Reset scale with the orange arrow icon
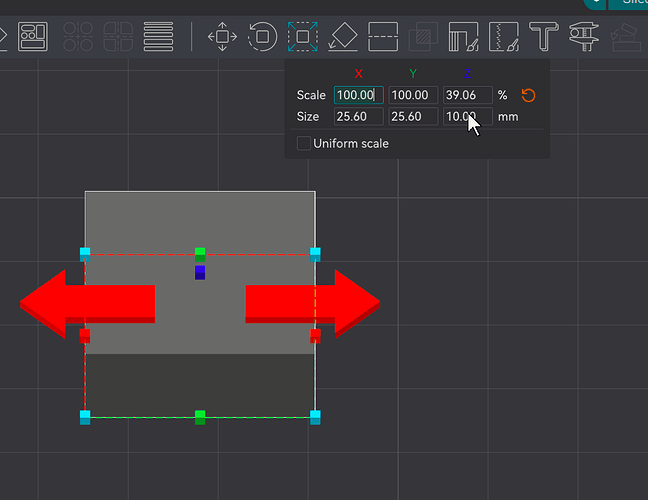648x500 pixels. (528, 95)
